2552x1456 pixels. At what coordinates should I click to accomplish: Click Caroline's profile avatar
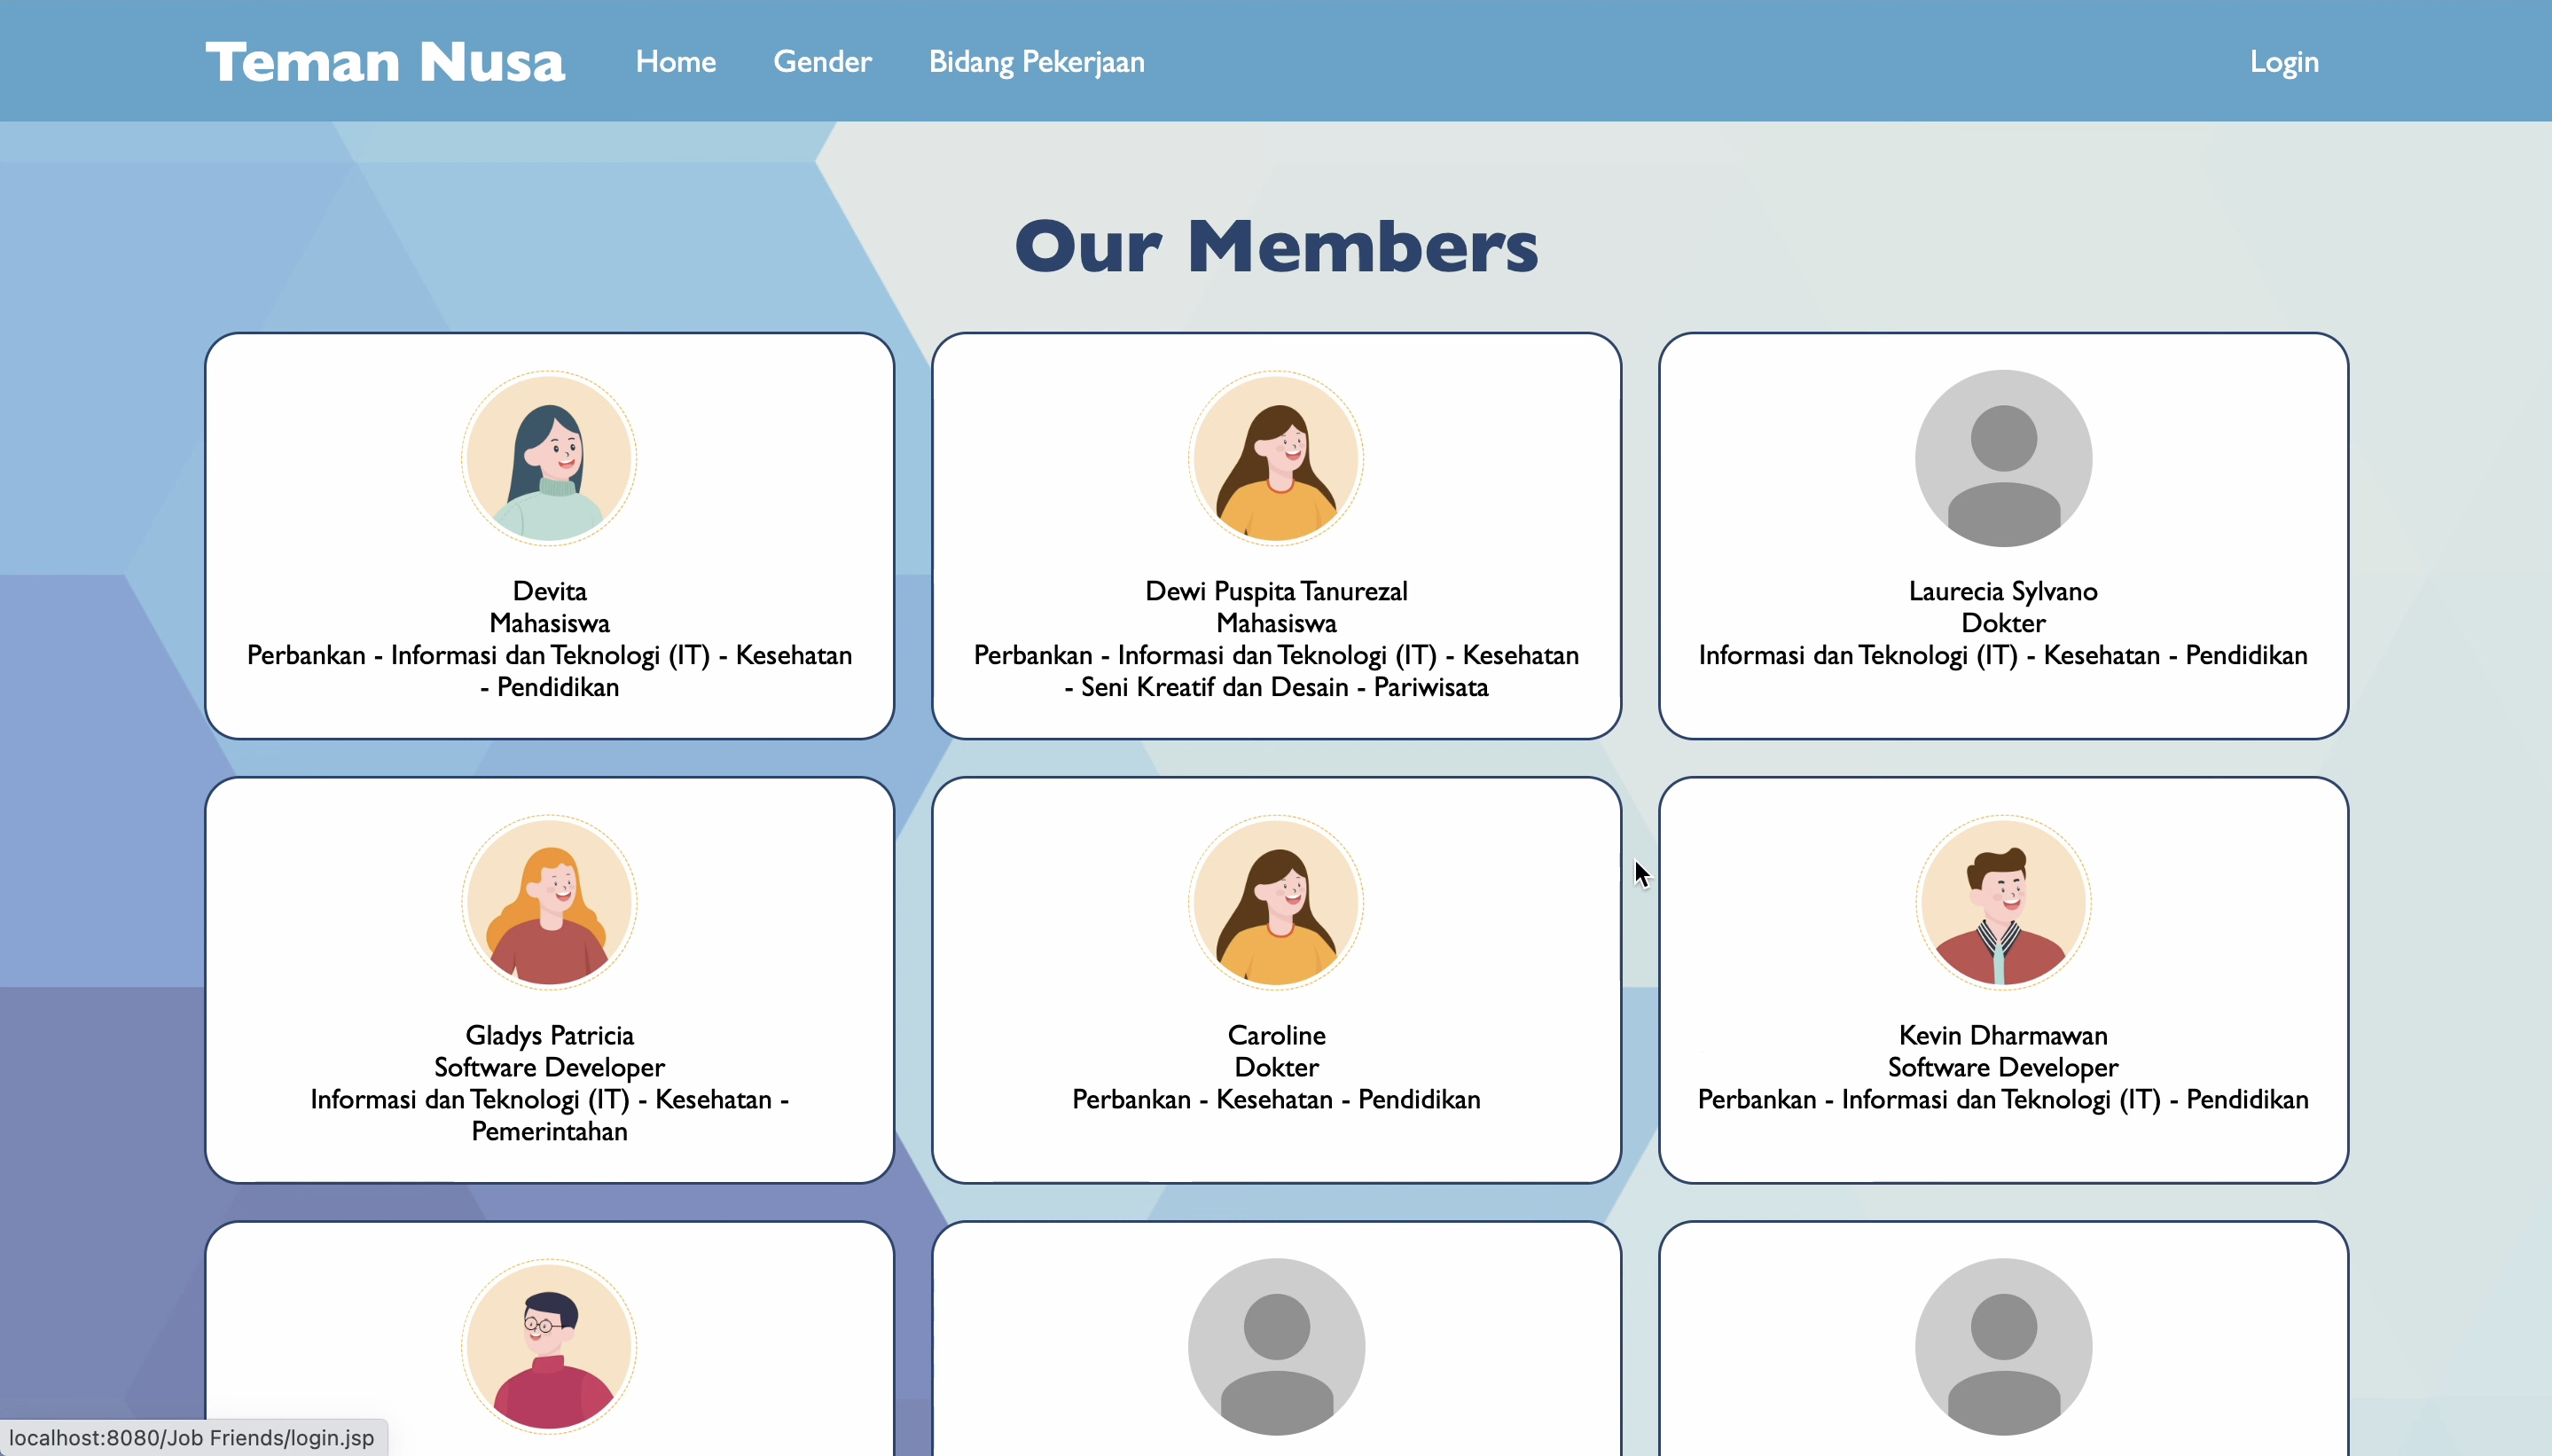(1276, 902)
